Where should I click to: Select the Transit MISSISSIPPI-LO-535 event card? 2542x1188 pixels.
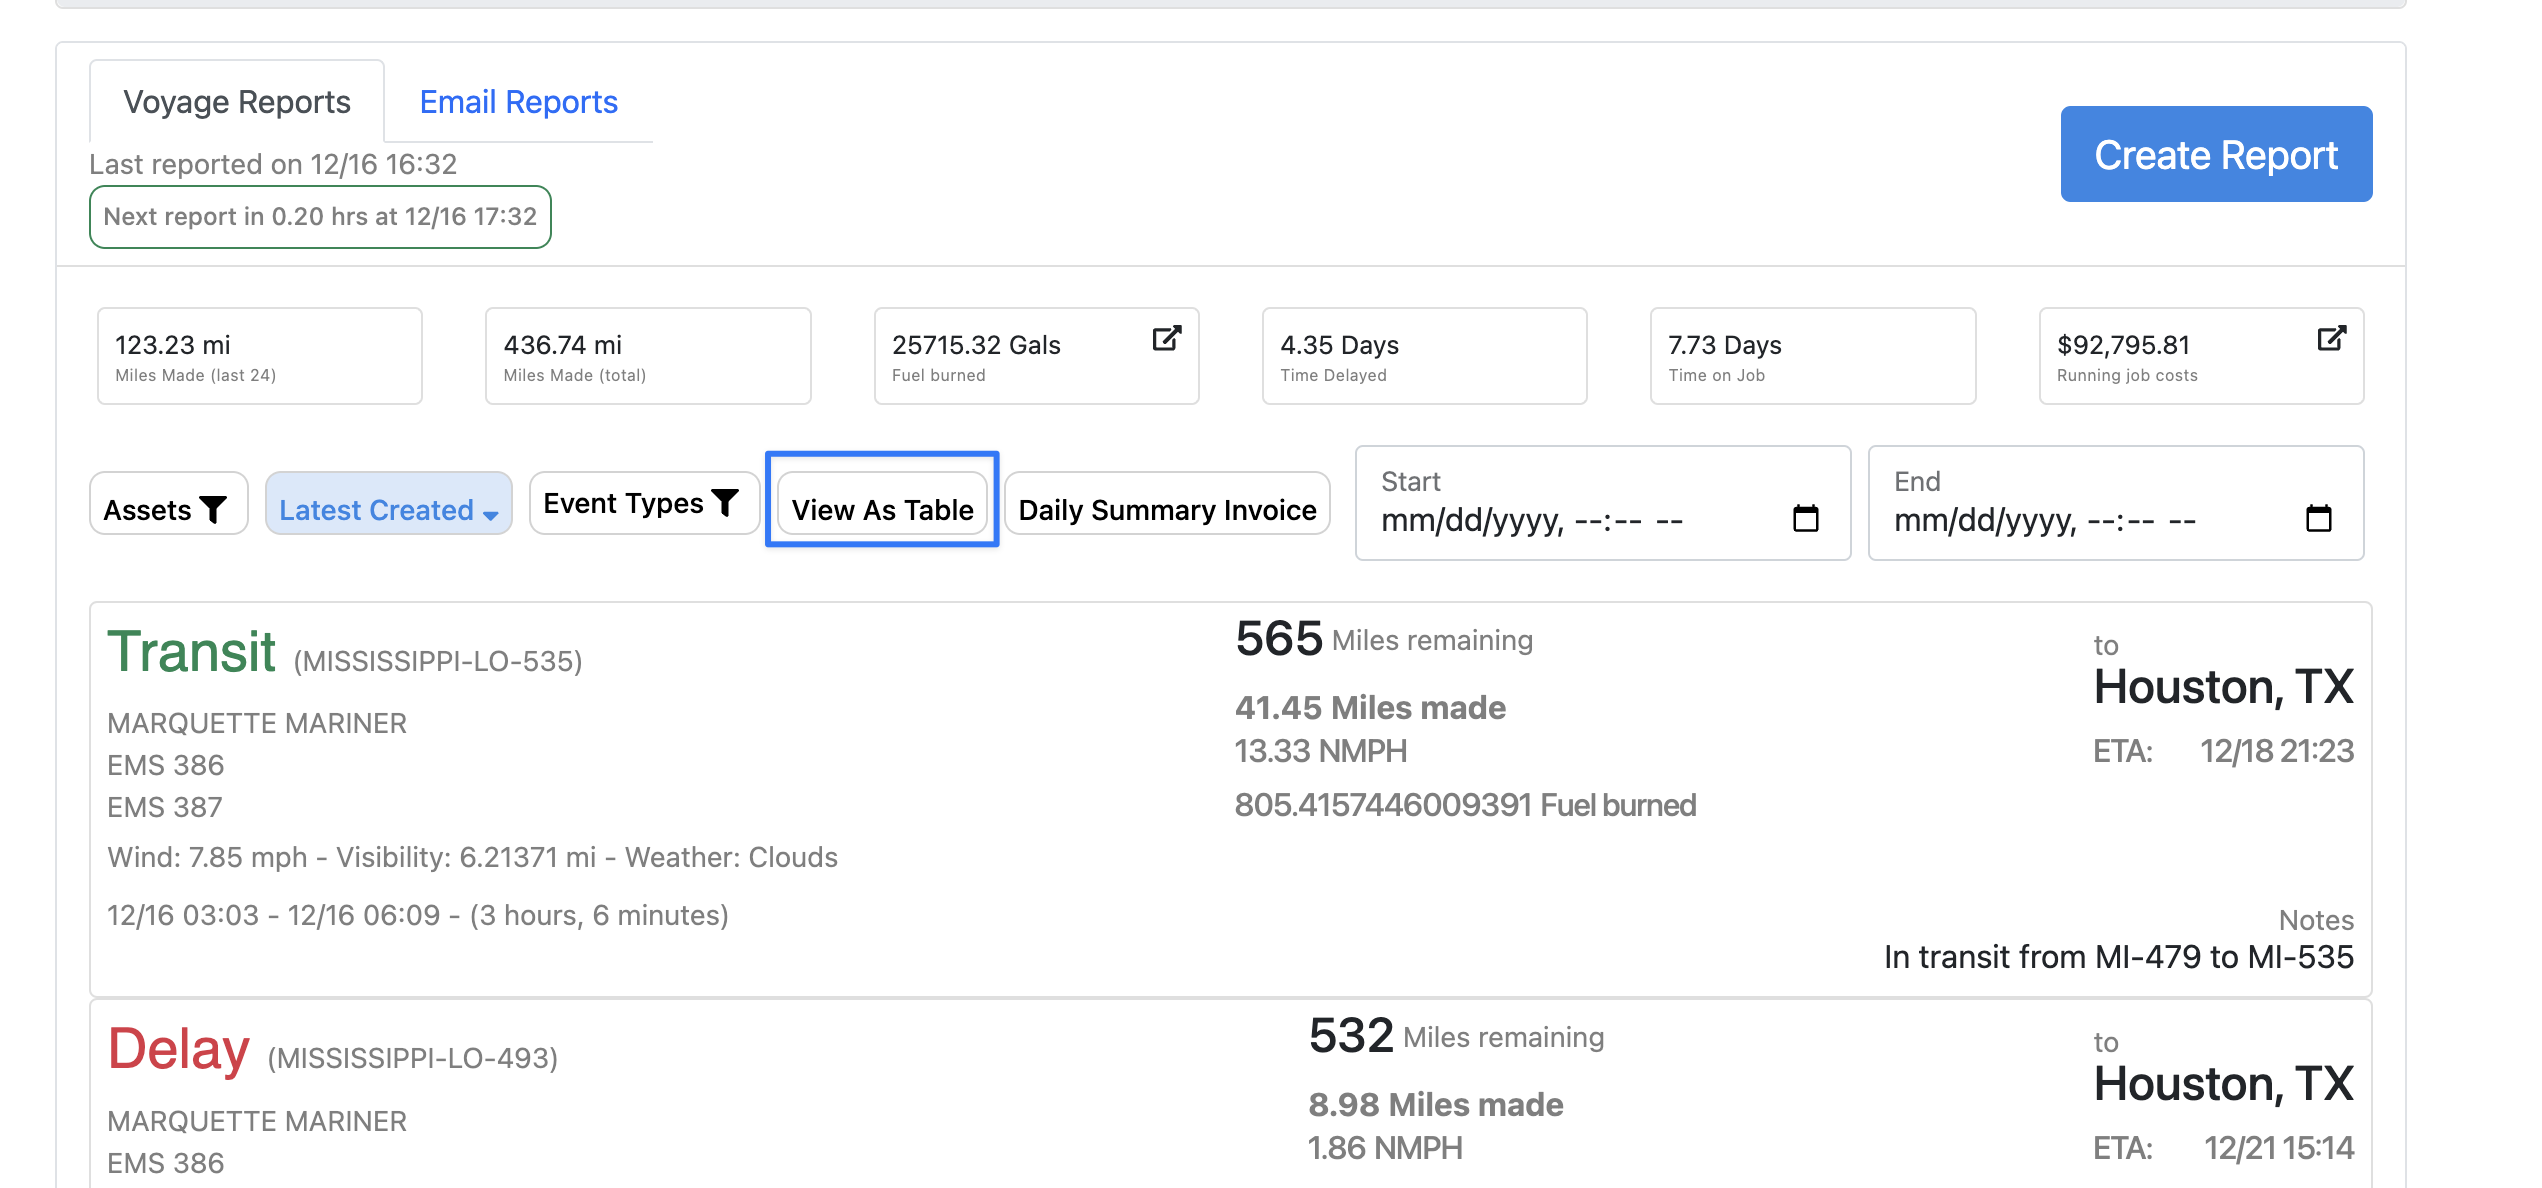tap(1230, 800)
